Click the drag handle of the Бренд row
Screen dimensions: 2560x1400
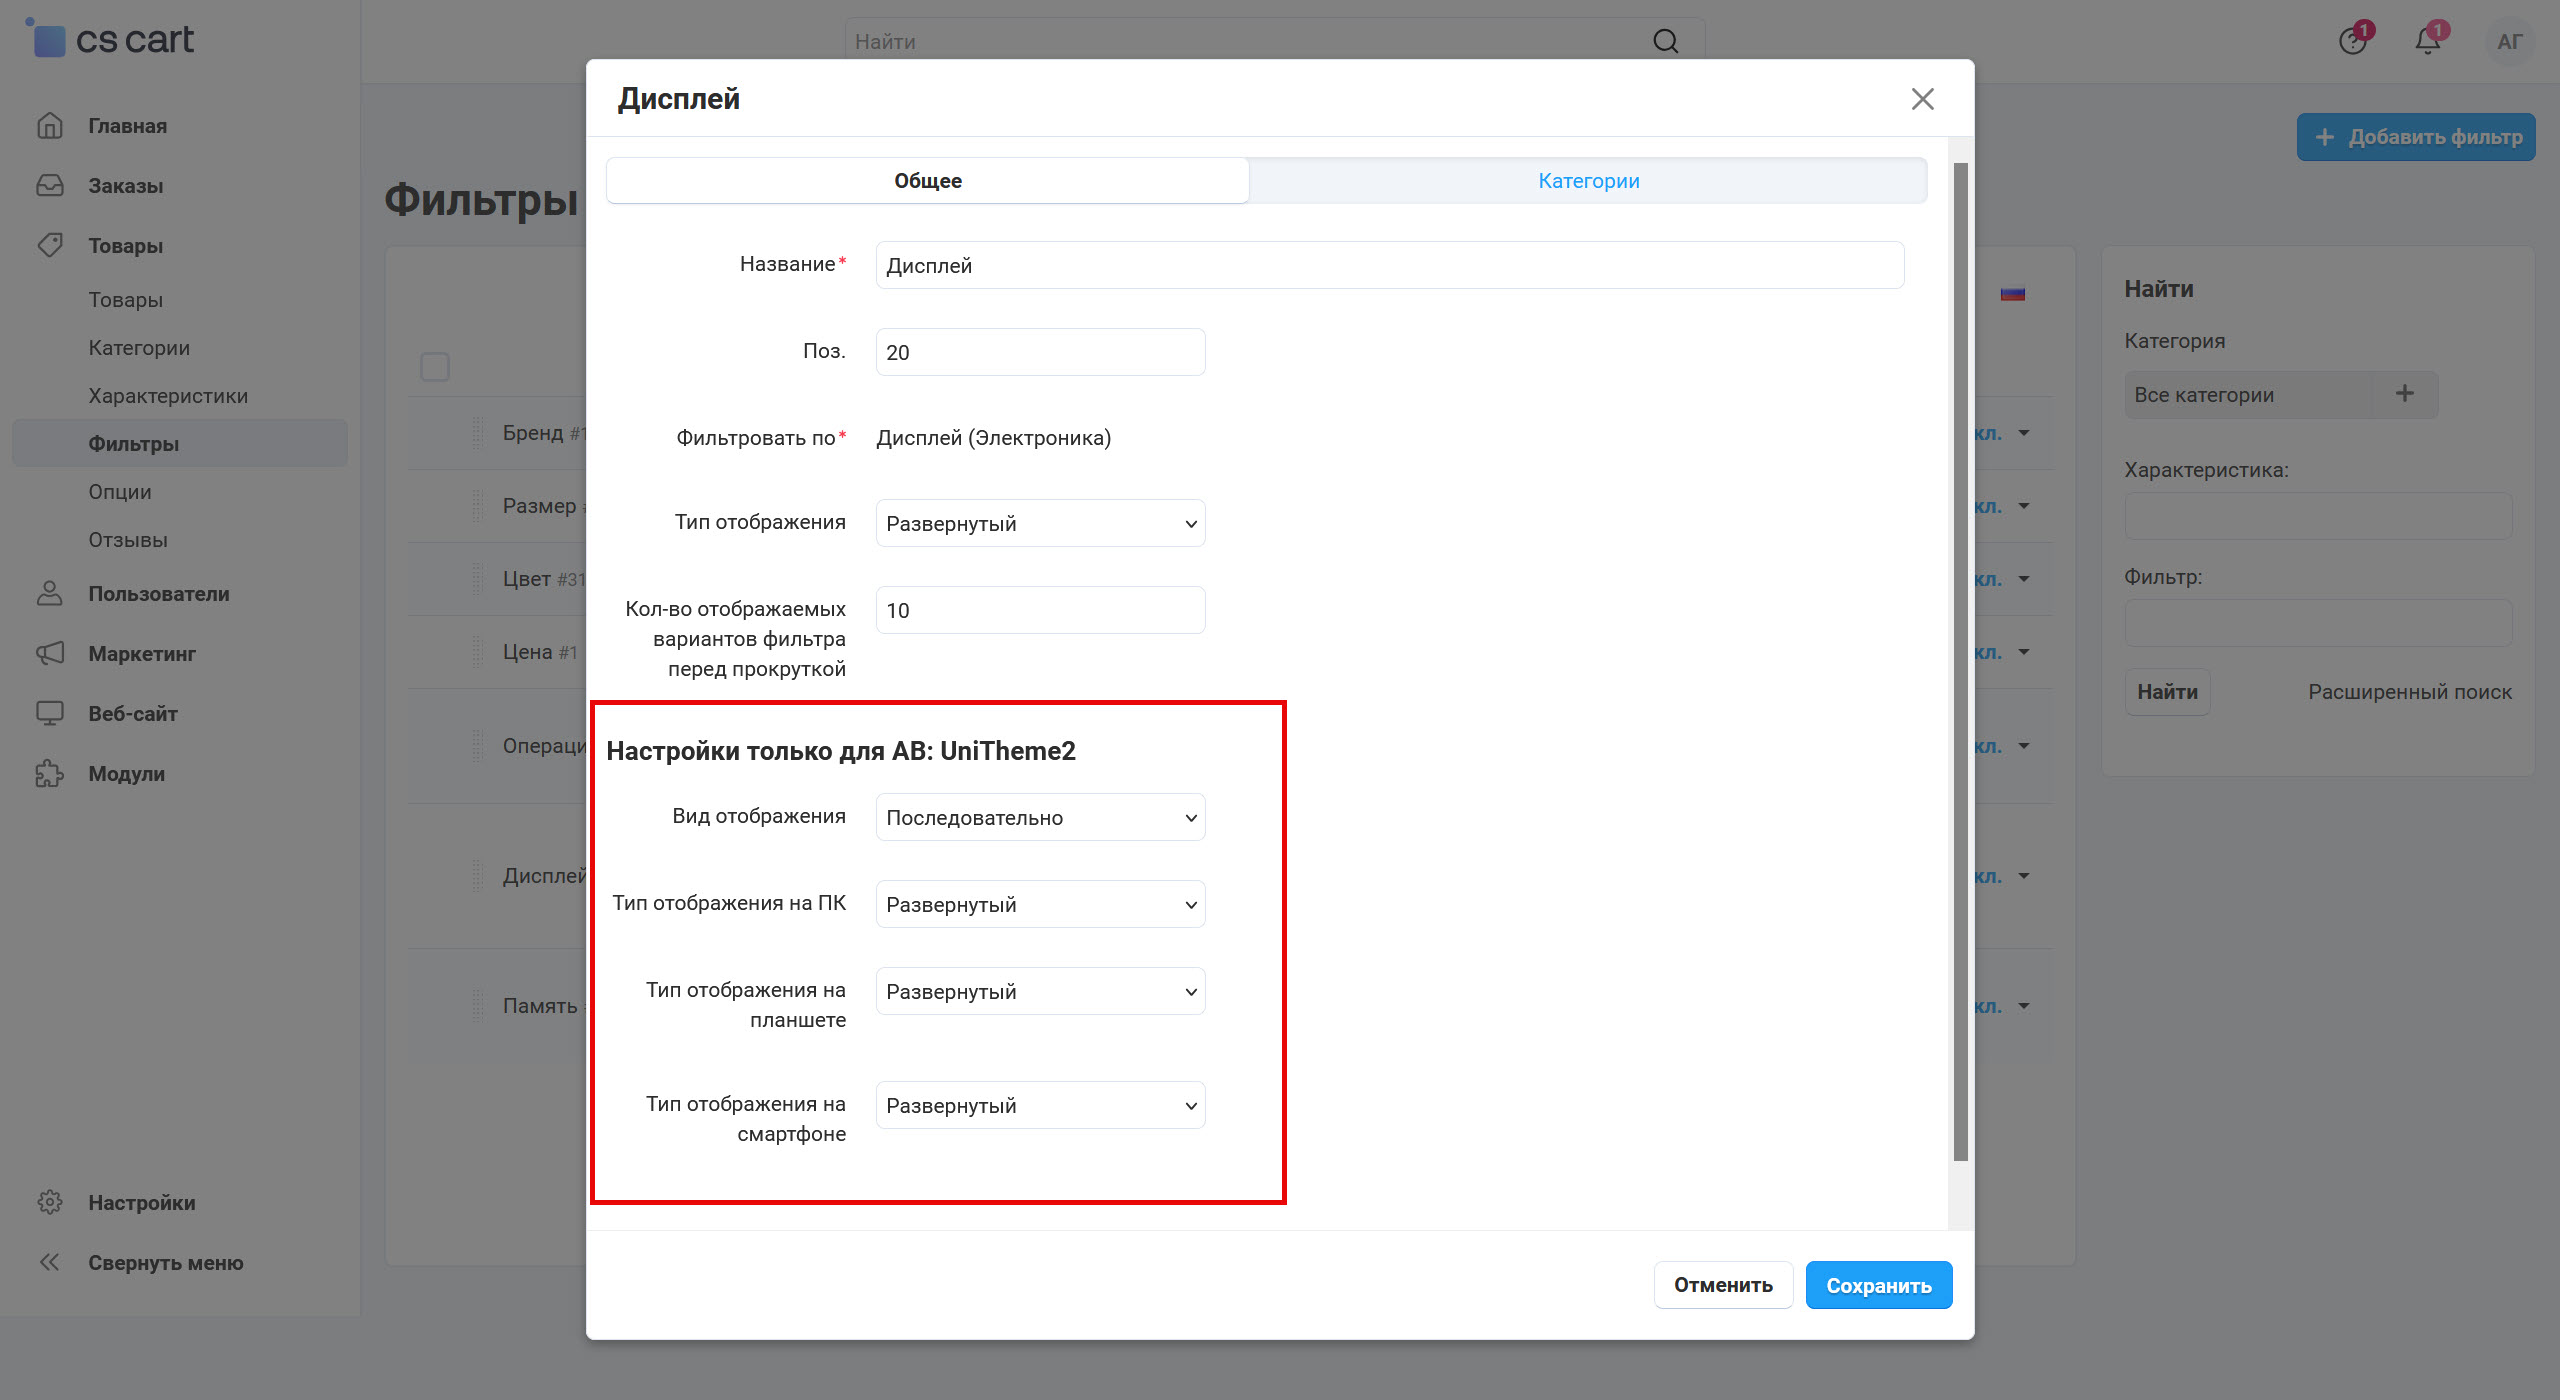[x=477, y=433]
